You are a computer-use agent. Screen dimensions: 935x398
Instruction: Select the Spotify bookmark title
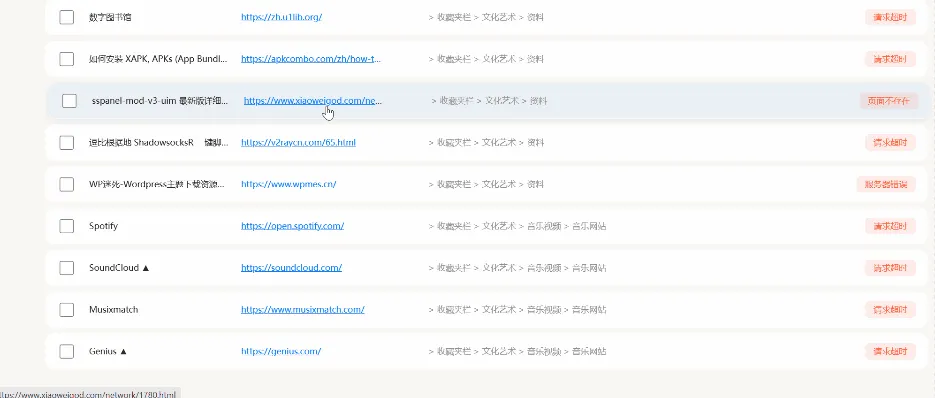point(103,226)
